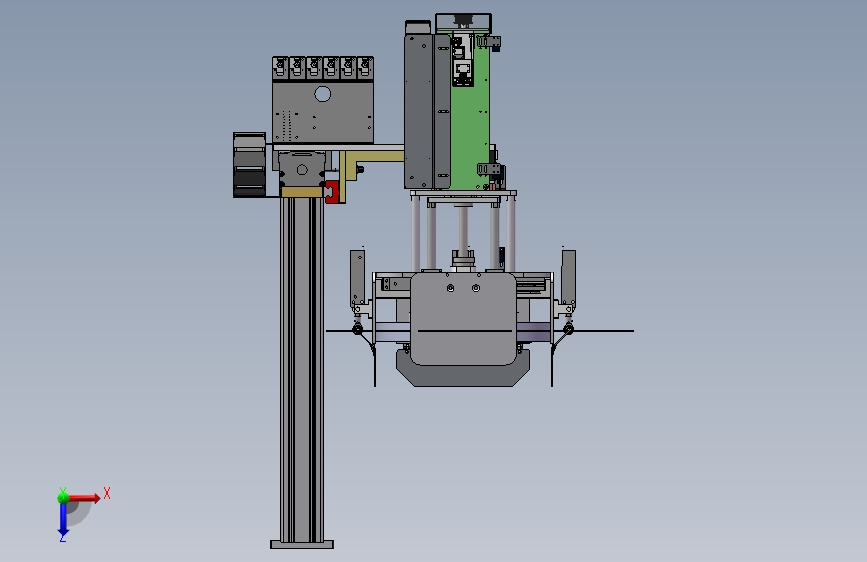Select the large rounded gray cover plate

(x=463, y=319)
